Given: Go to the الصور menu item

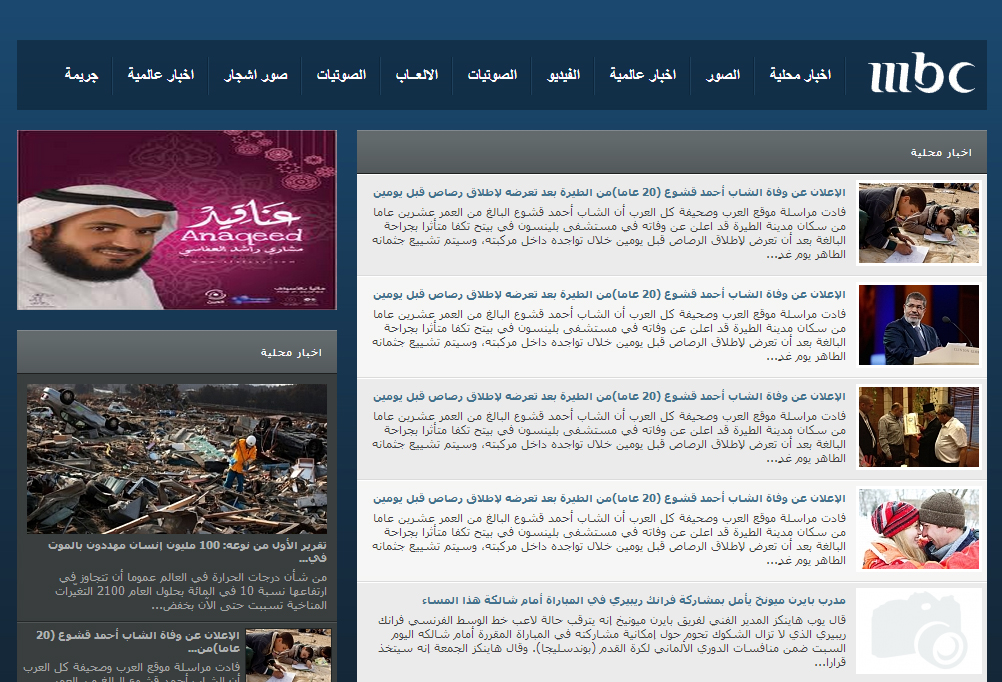Looking at the screenshot, I should tap(723, 75).
